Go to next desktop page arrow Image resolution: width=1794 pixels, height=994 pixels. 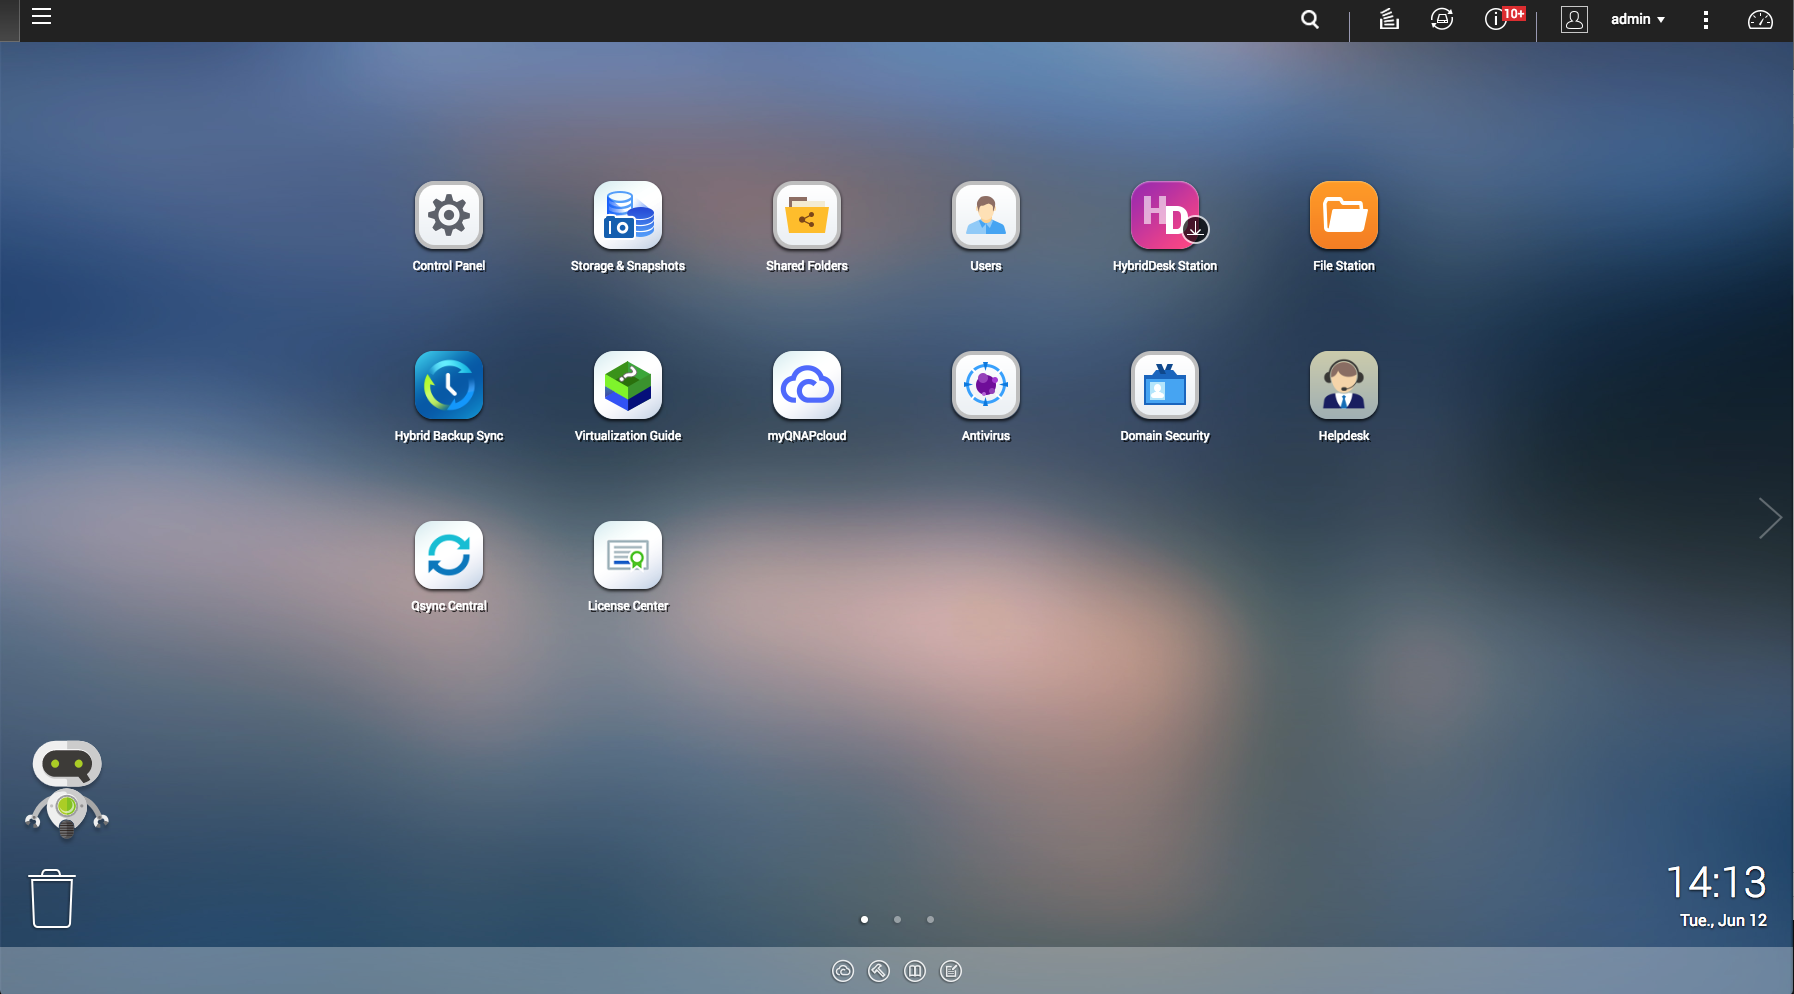(1769, 518)
